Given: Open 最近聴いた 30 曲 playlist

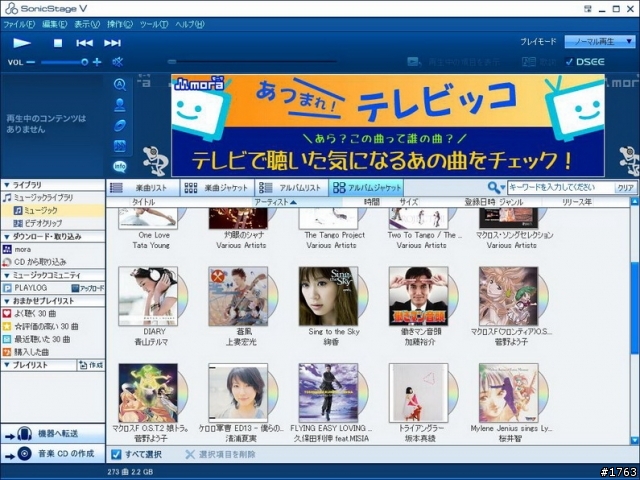Looking at the screenshot, I should pos(36,339).
